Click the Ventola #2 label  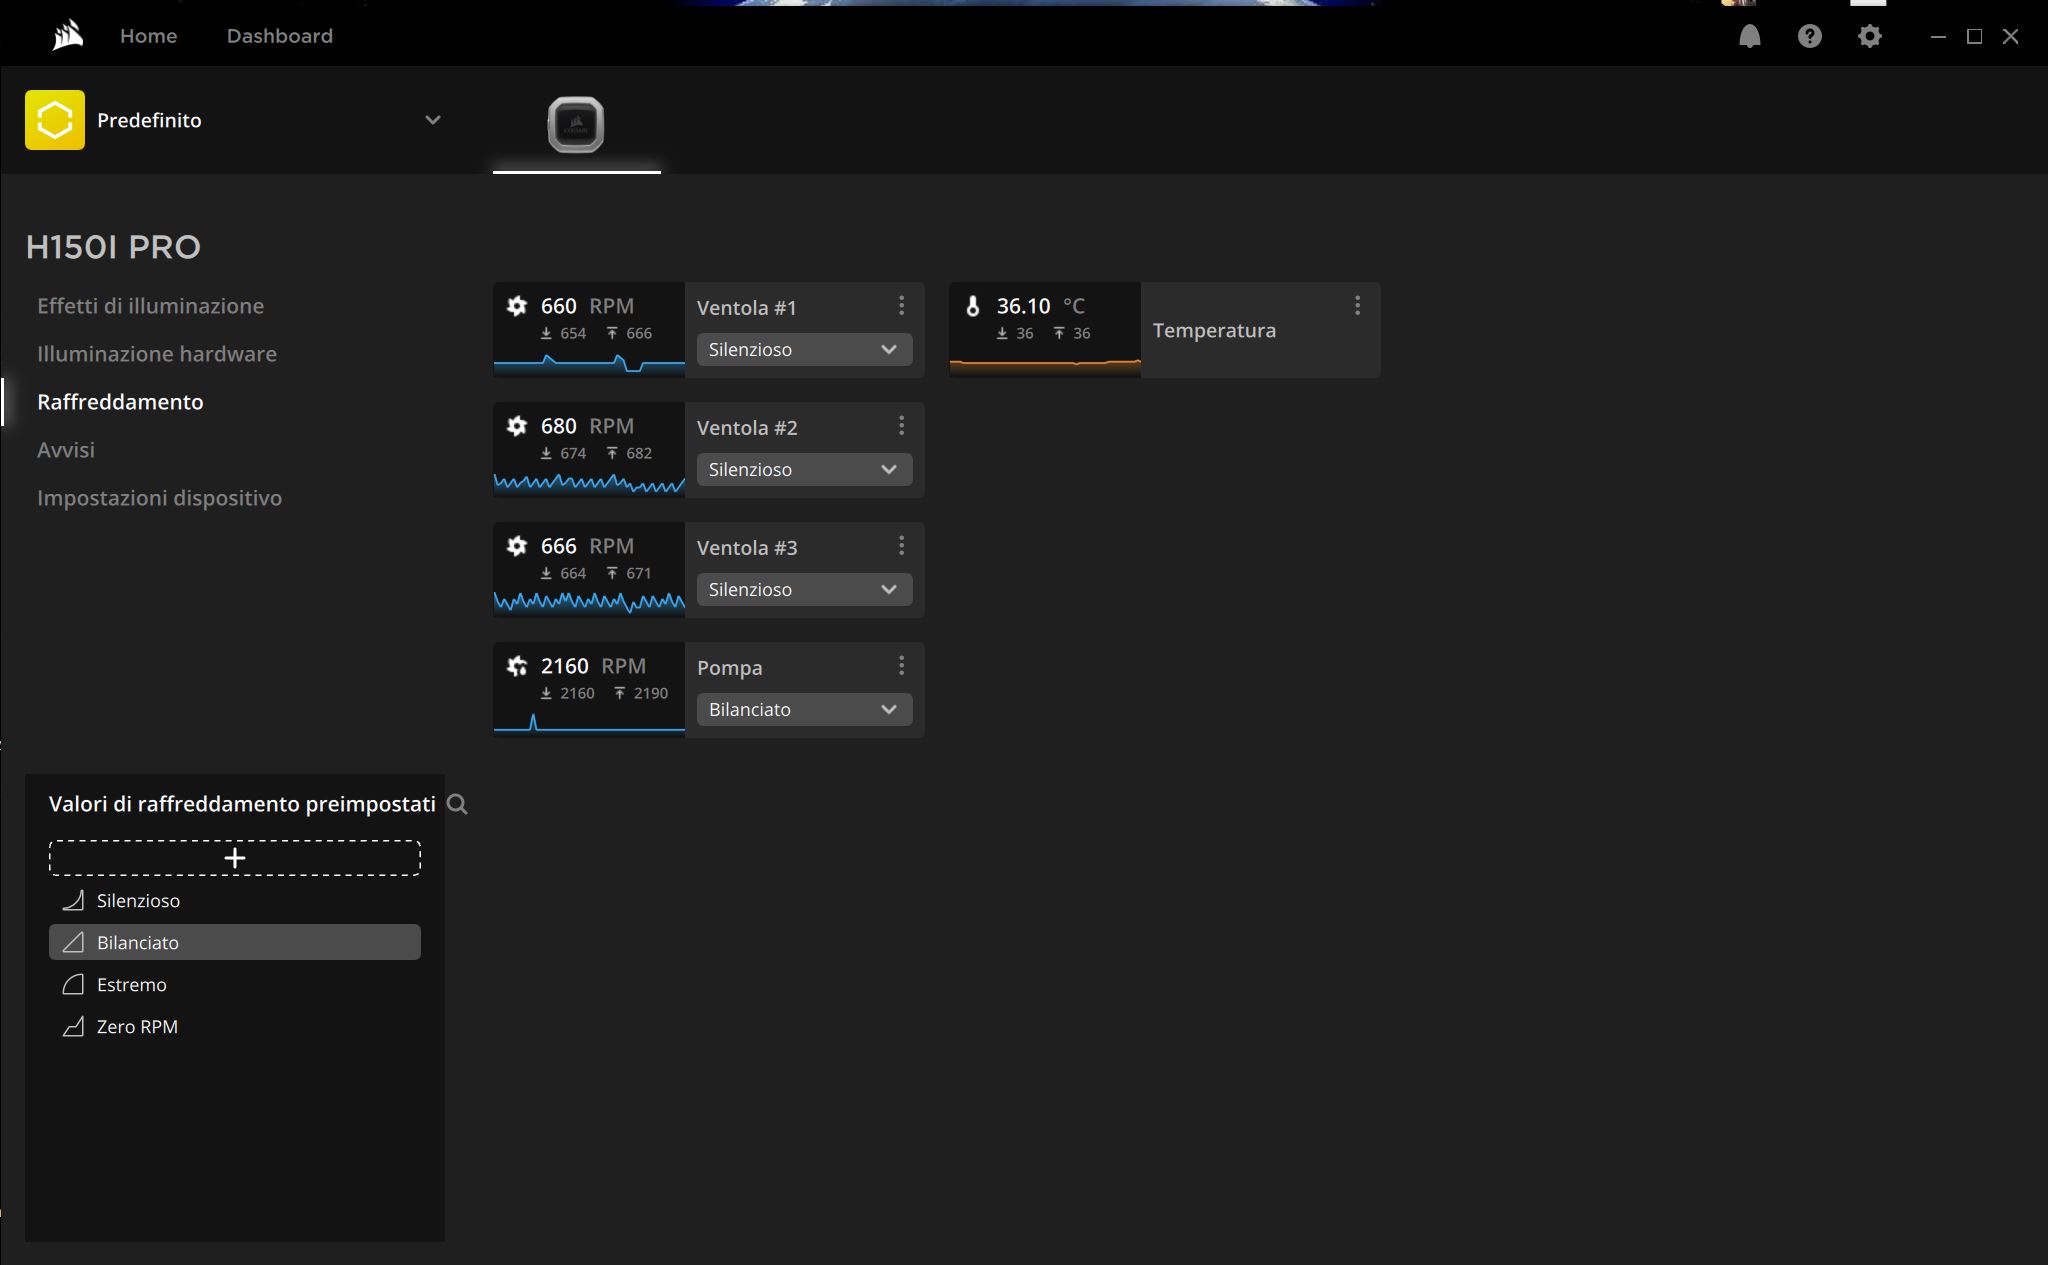[747, 428]
